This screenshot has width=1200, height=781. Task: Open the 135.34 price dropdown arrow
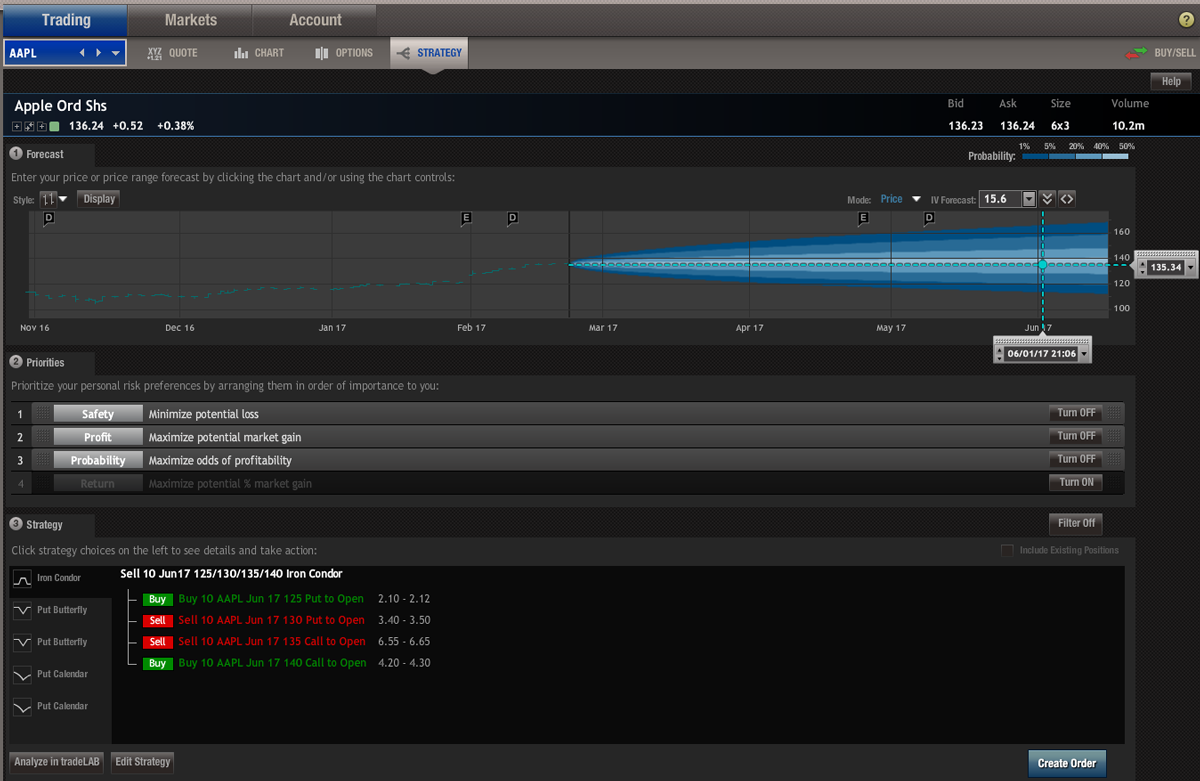pyautogui.click(x=1190, y=267)
